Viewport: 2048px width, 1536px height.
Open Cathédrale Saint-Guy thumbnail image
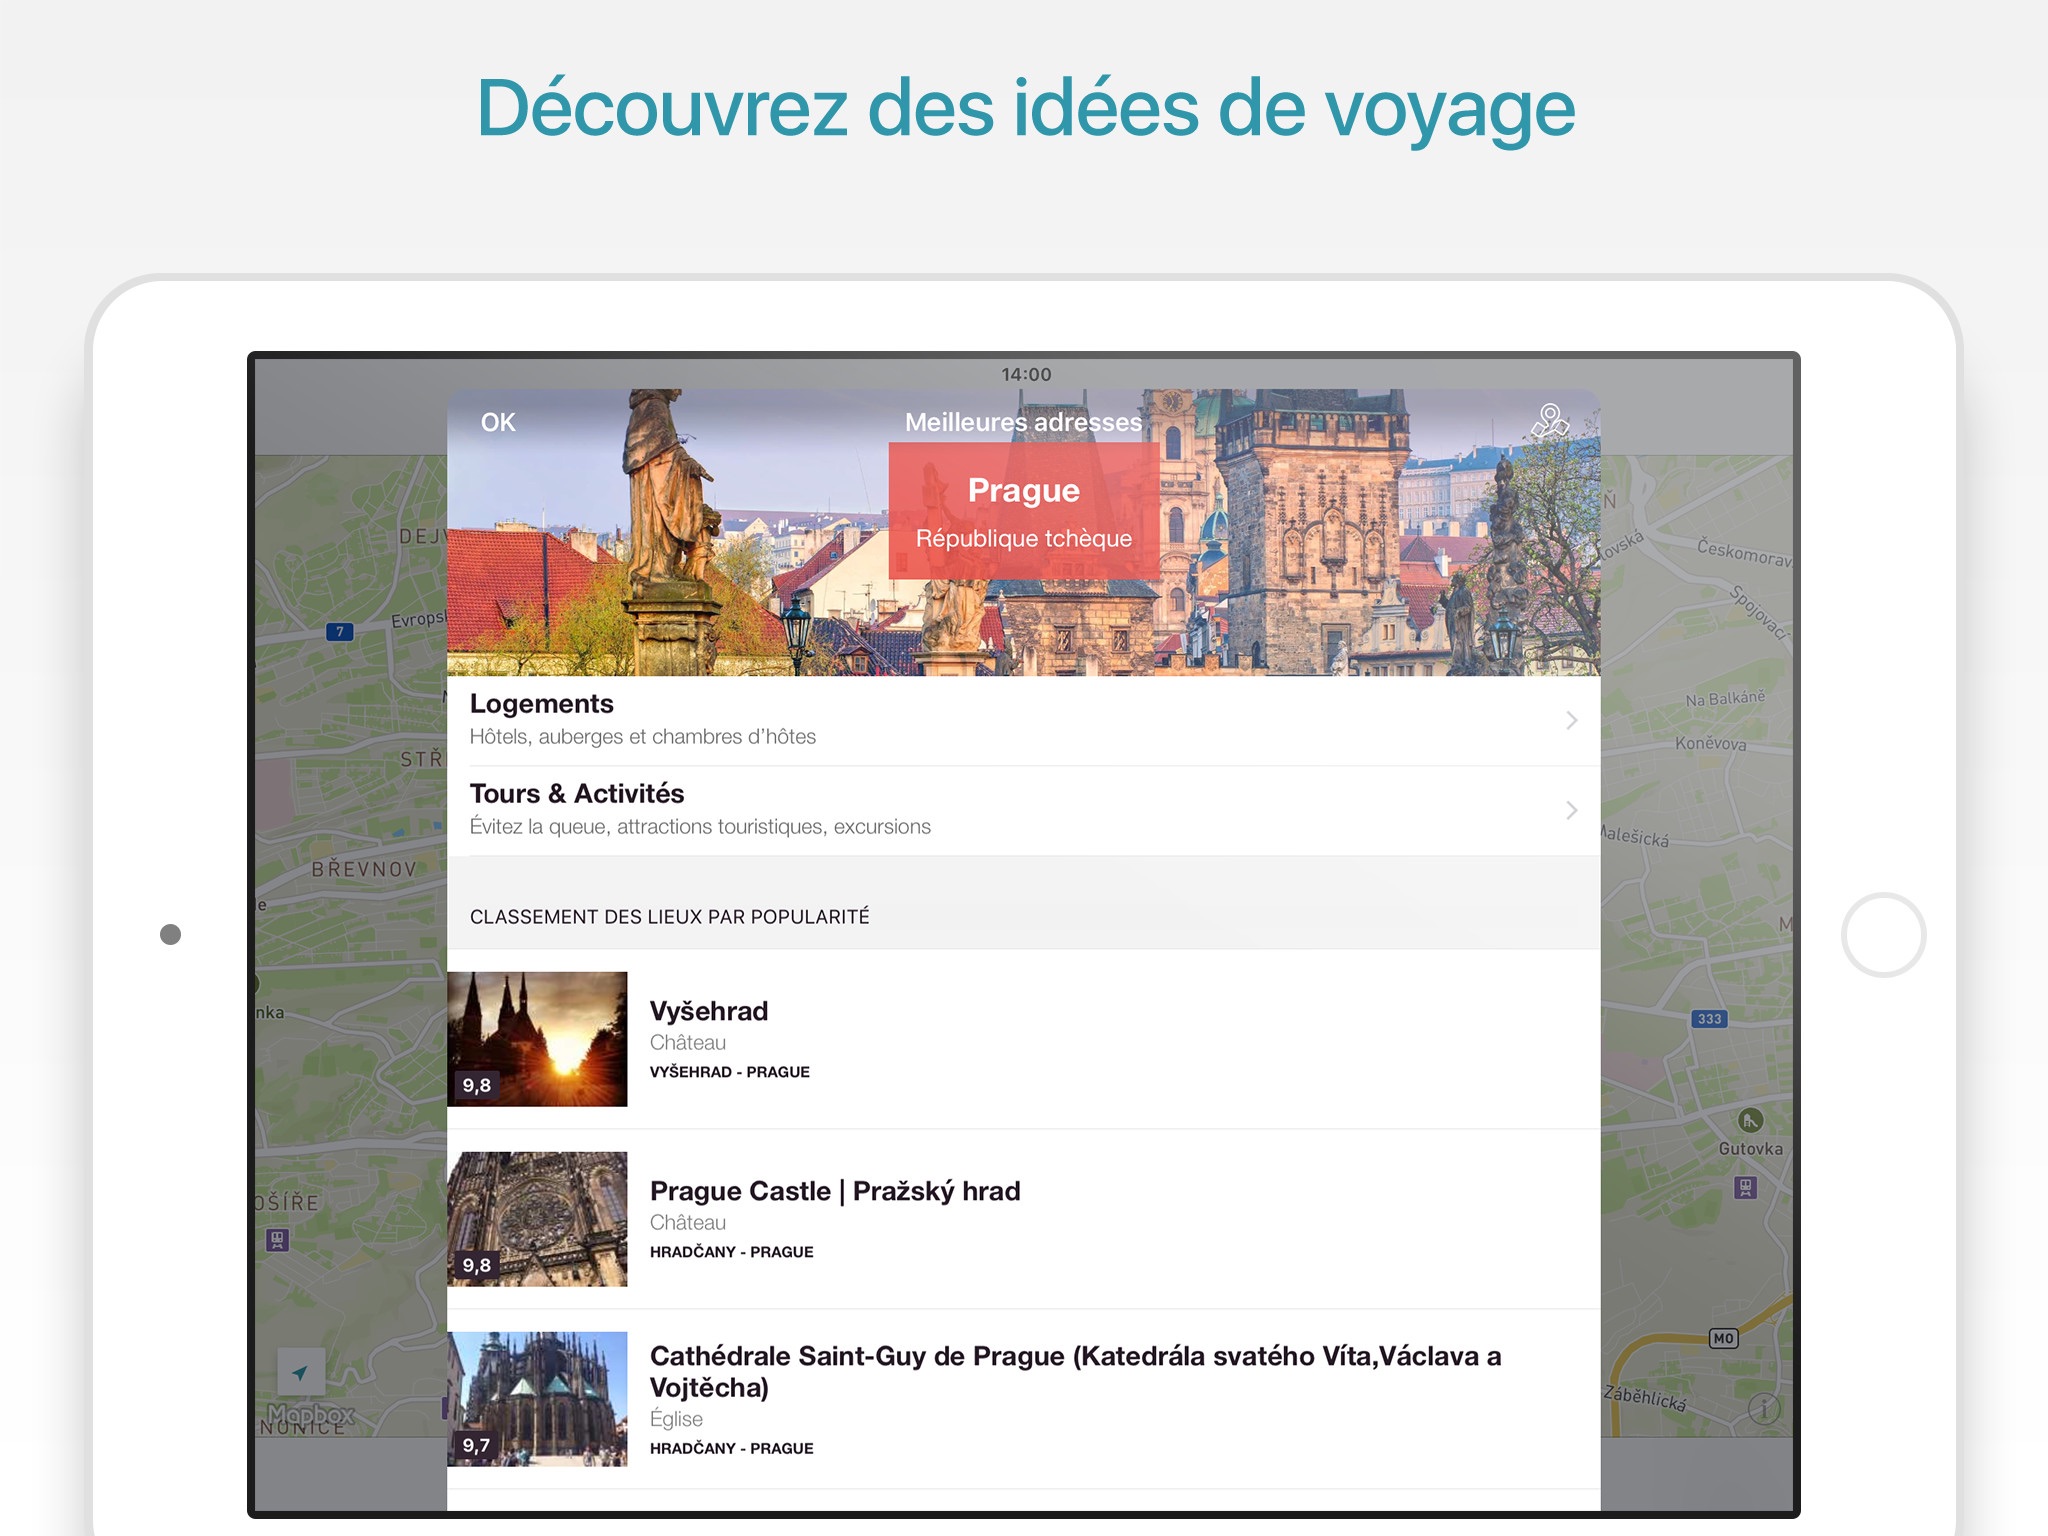537,1399
